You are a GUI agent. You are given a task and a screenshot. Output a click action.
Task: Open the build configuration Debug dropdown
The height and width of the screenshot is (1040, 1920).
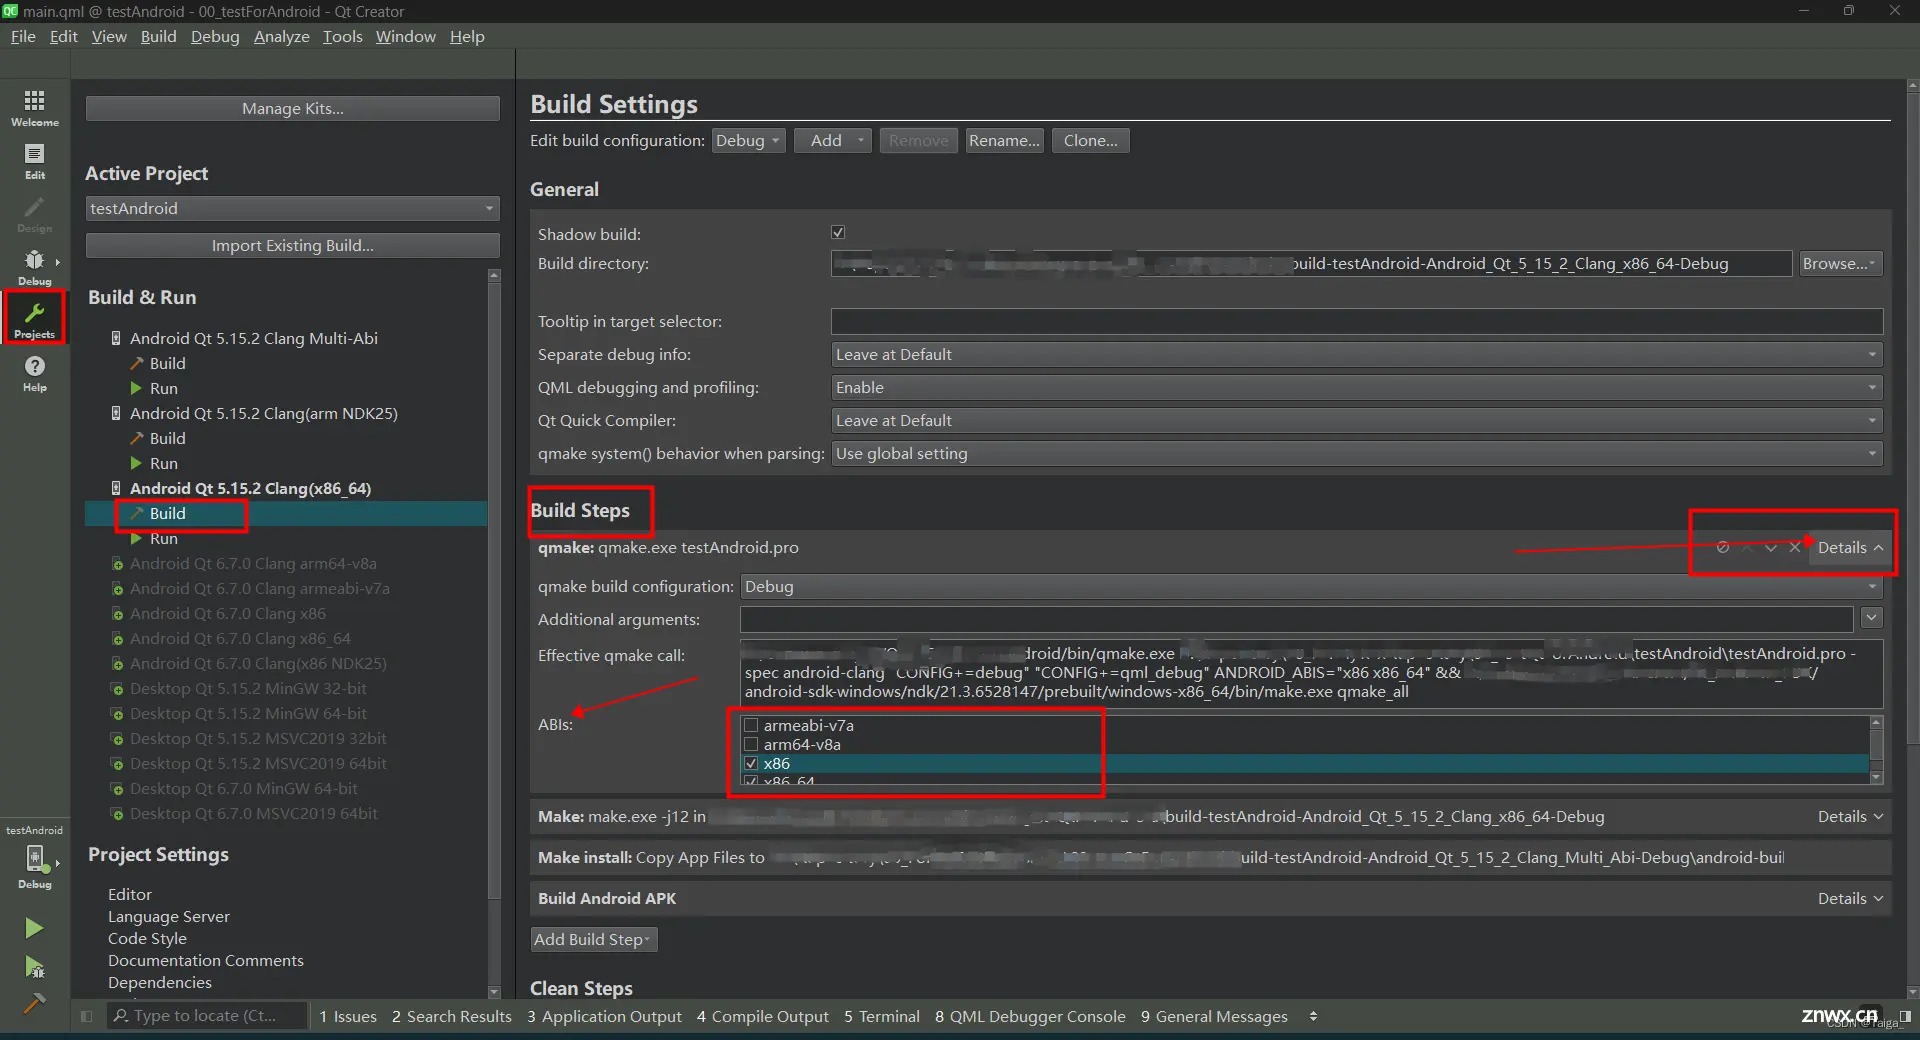pyautogui.click(x=748, y=141)
